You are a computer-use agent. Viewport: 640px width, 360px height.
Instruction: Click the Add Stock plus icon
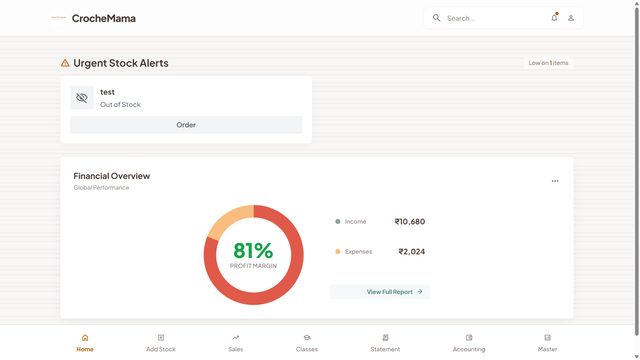point(161,338)
